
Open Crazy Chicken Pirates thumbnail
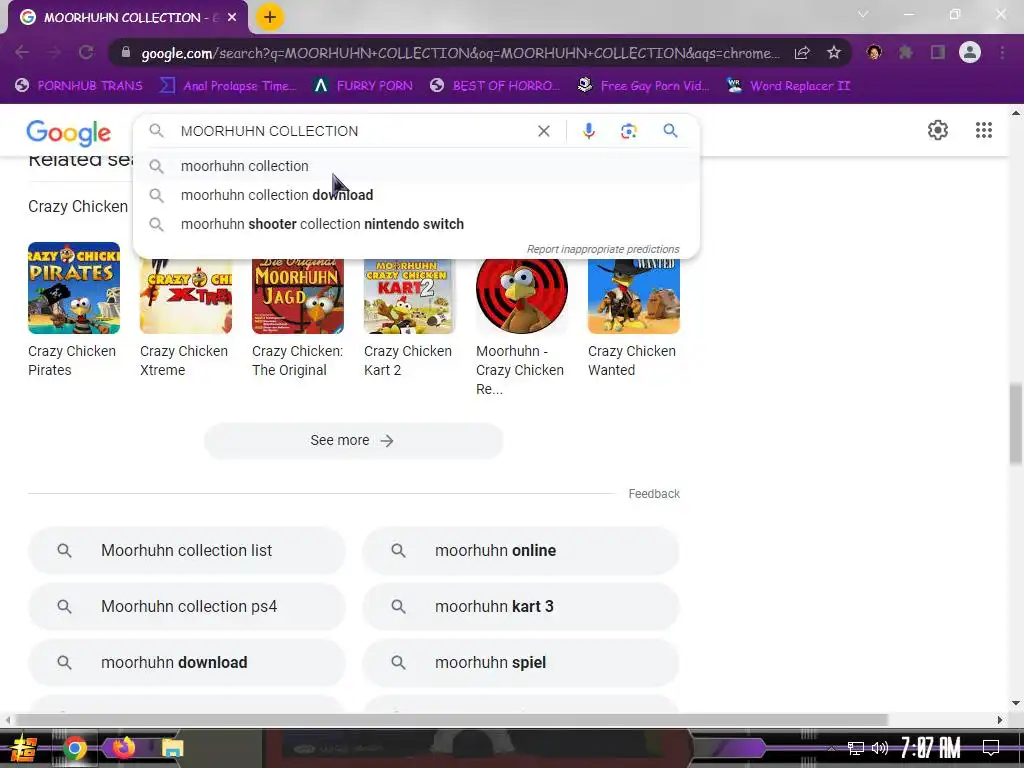tap(74, 288)
